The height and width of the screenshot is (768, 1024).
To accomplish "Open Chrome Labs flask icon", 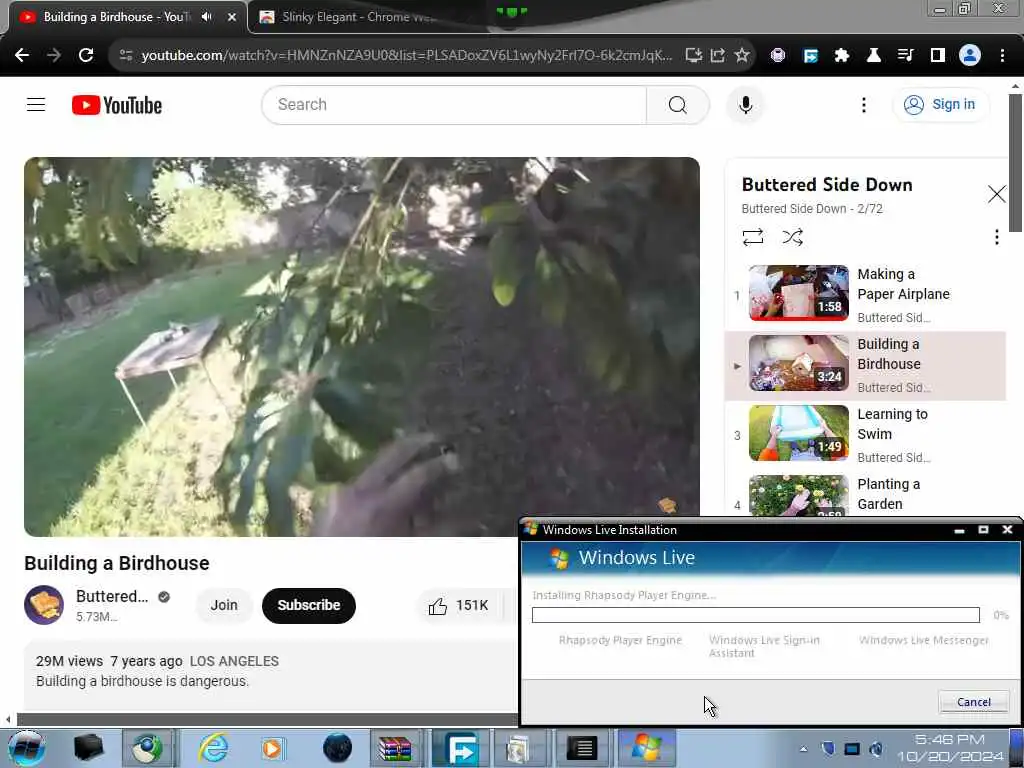I will pyautogui.click(x=874, y=56).
